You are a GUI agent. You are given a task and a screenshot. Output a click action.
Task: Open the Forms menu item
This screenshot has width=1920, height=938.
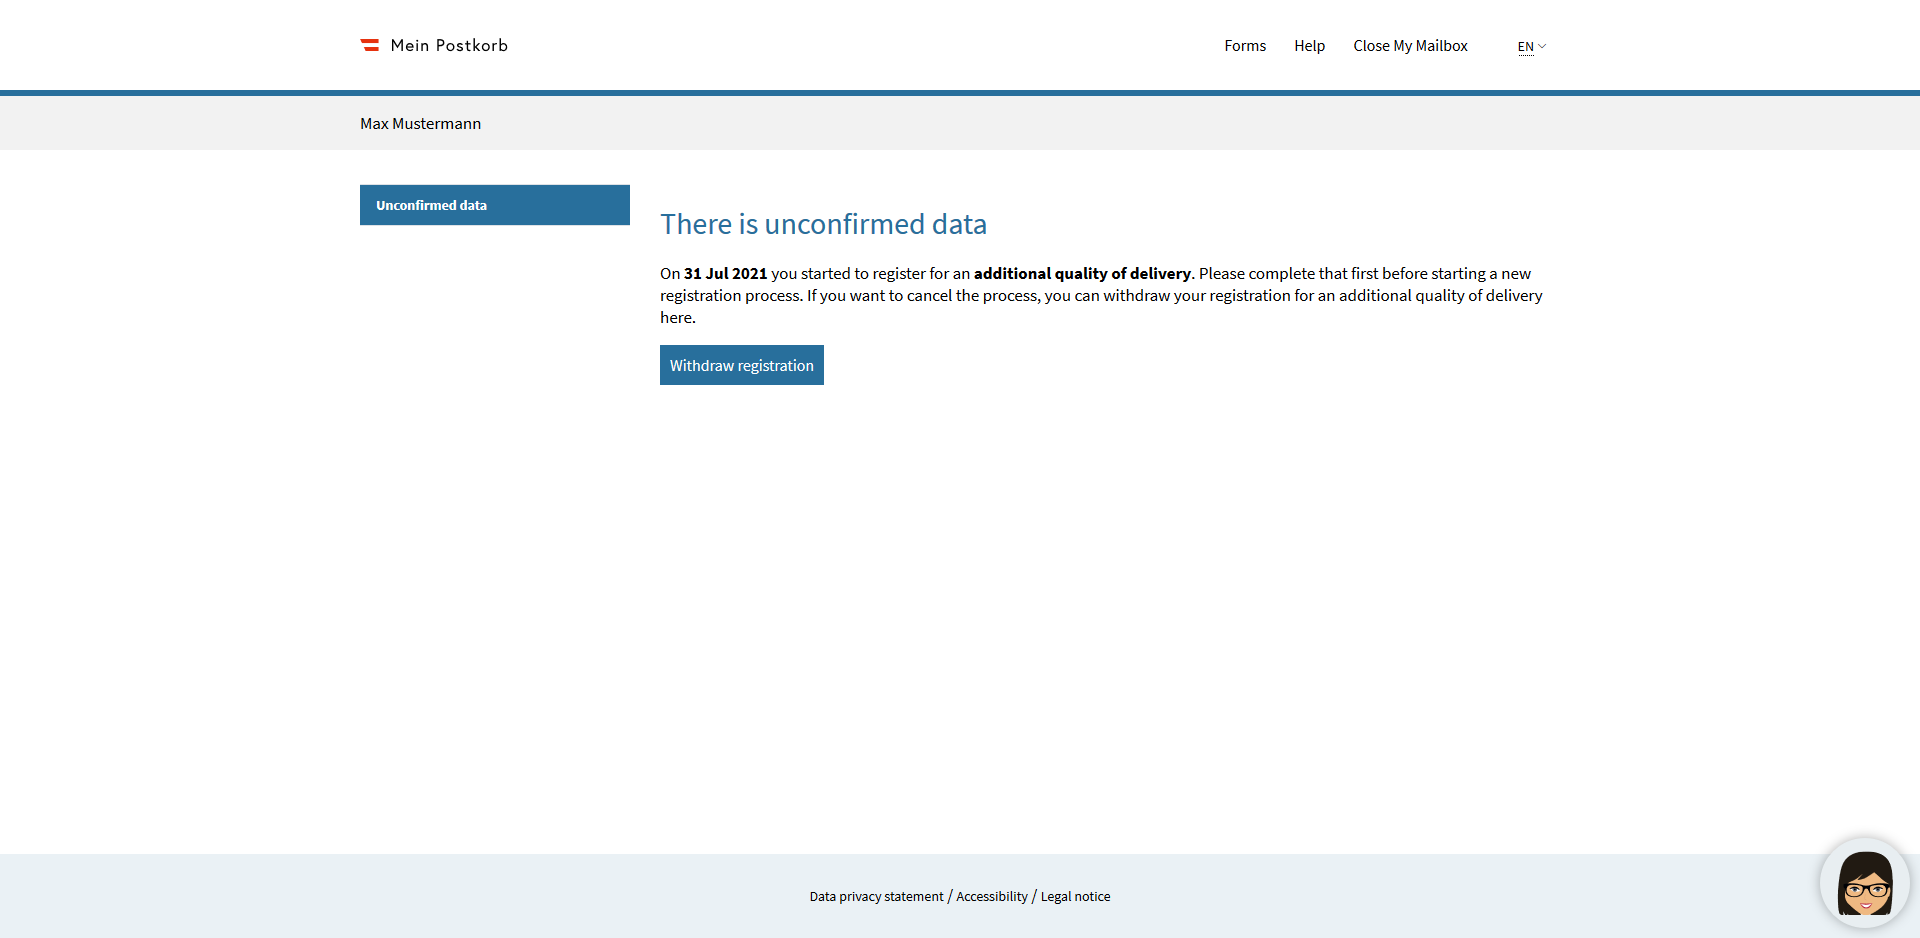[x=1245, y=46]
